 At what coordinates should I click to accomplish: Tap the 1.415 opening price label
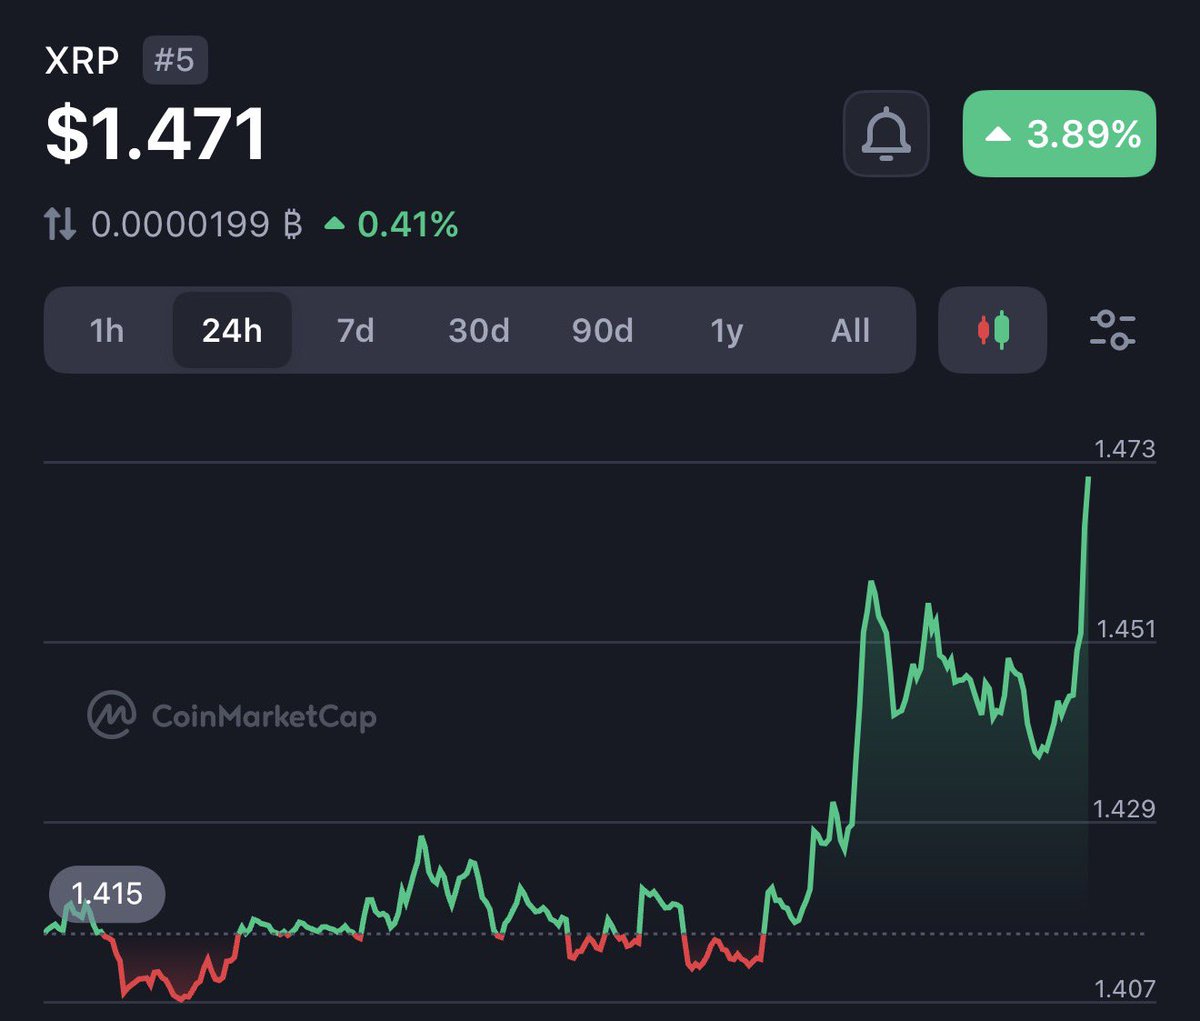coord(107,894)
